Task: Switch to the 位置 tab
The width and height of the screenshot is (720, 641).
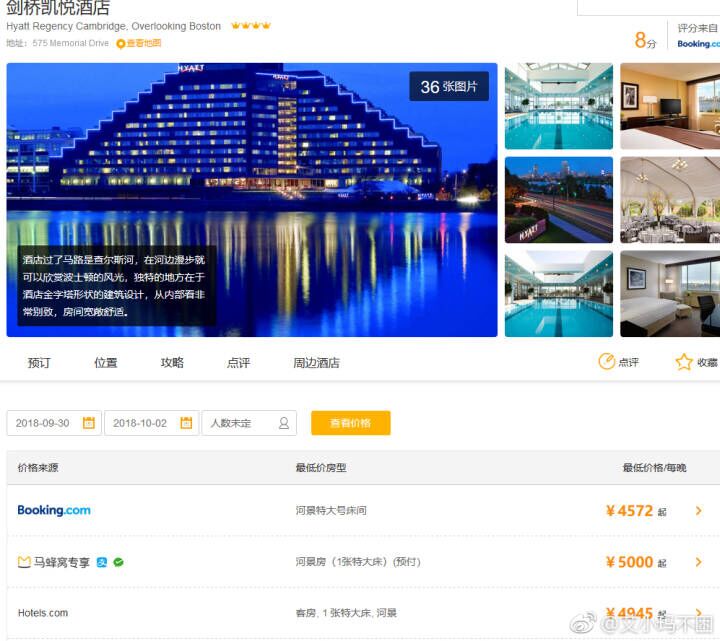Action: click(x=106, y=363)
